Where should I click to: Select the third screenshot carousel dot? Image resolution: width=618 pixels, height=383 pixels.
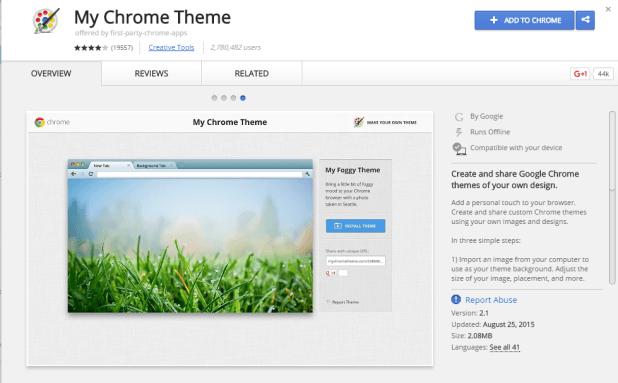click(x=233, y=98)
